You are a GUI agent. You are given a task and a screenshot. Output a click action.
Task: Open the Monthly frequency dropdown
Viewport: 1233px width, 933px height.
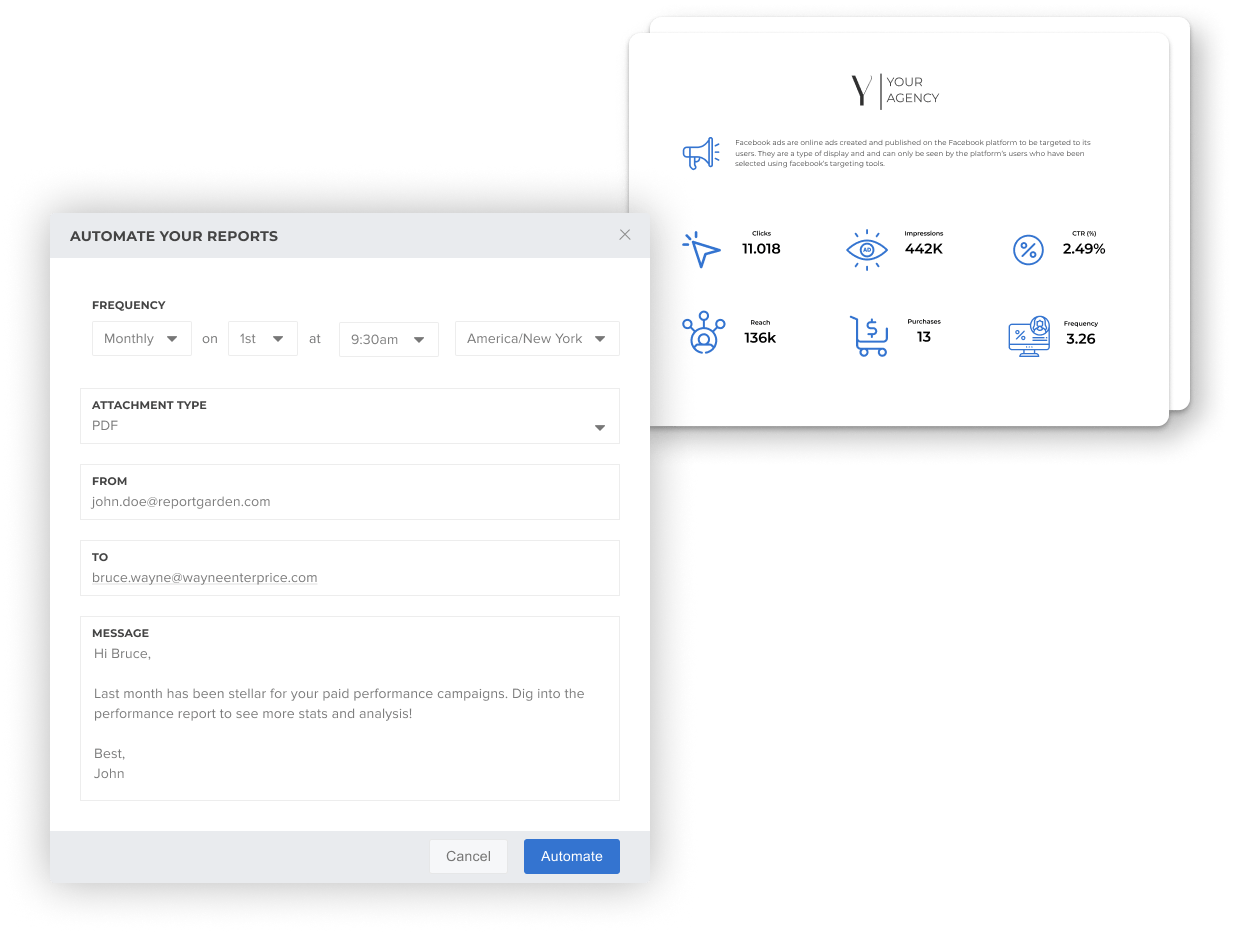point(142,339)
